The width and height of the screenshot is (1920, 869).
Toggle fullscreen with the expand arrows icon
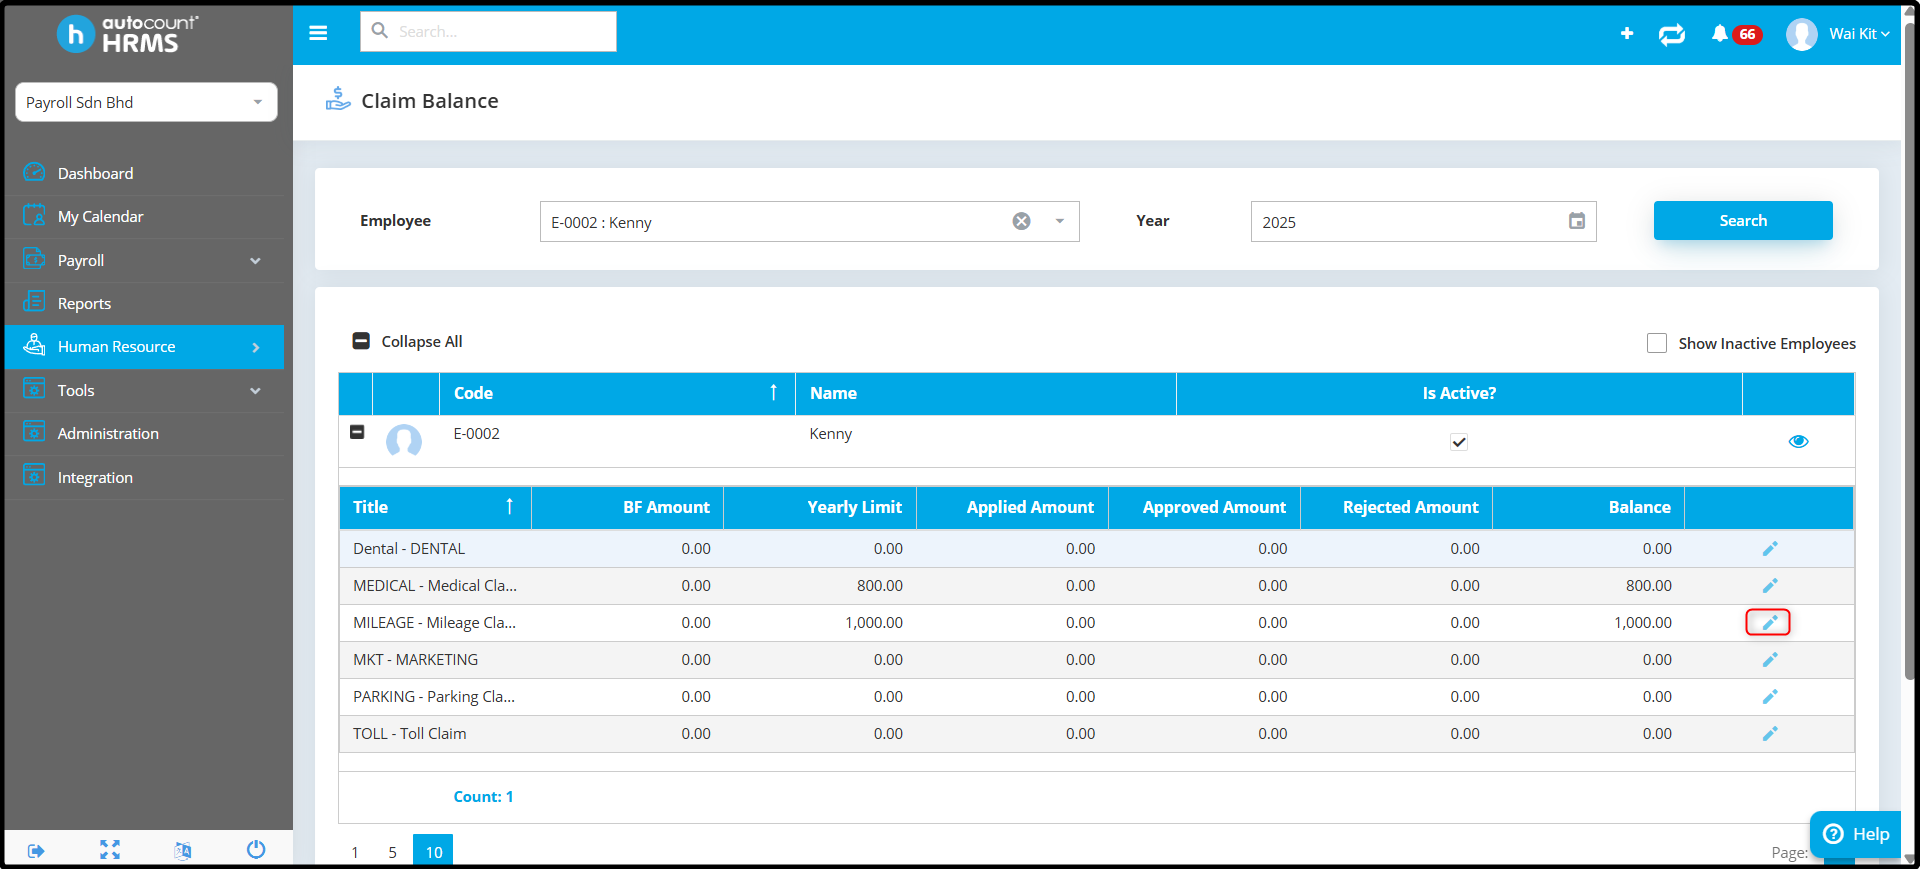[x=110, y=850]
